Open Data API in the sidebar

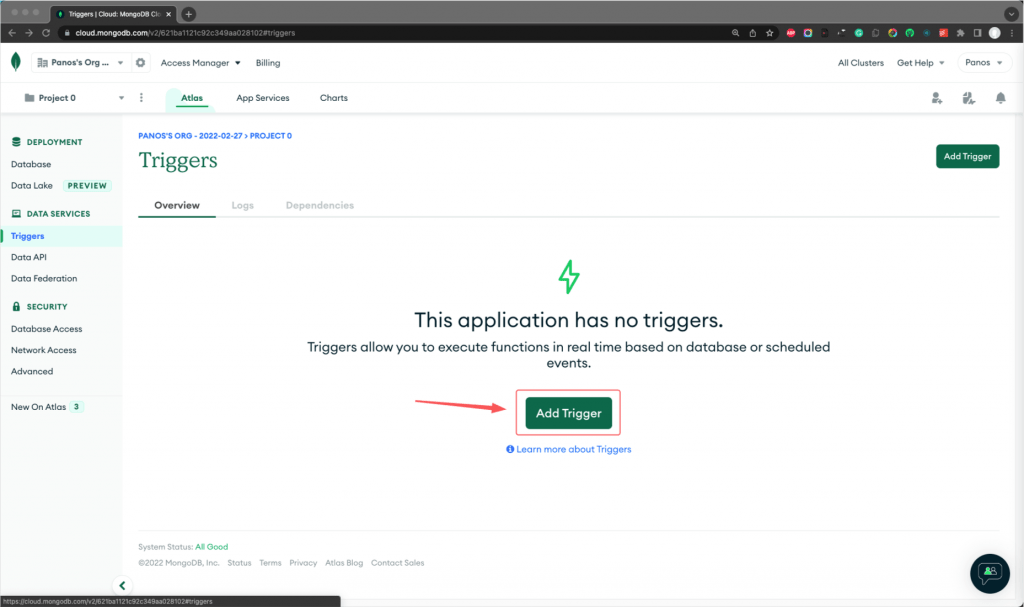point(29,257)
